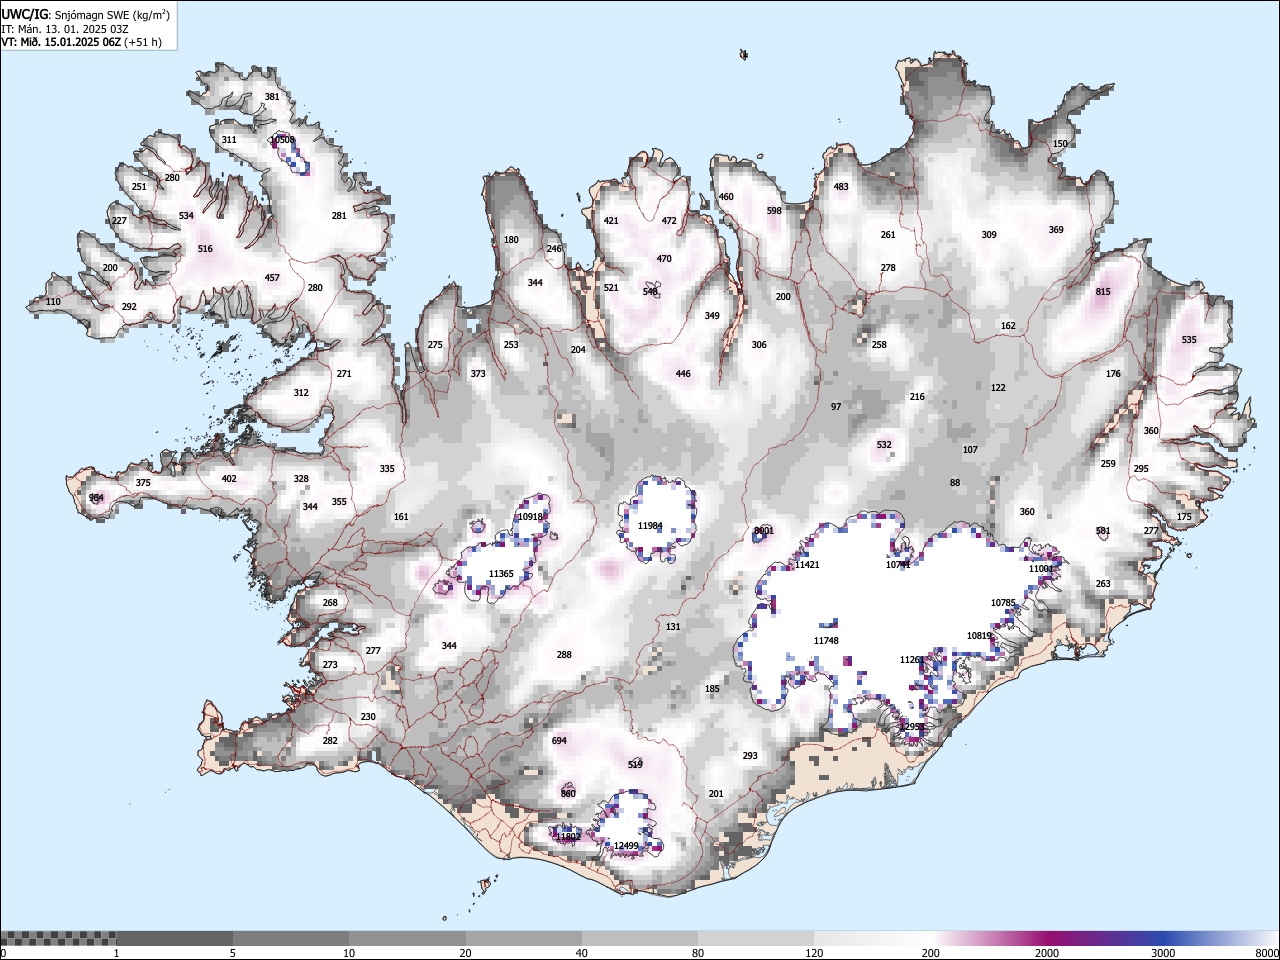Click the map value 521

point(611,288)
